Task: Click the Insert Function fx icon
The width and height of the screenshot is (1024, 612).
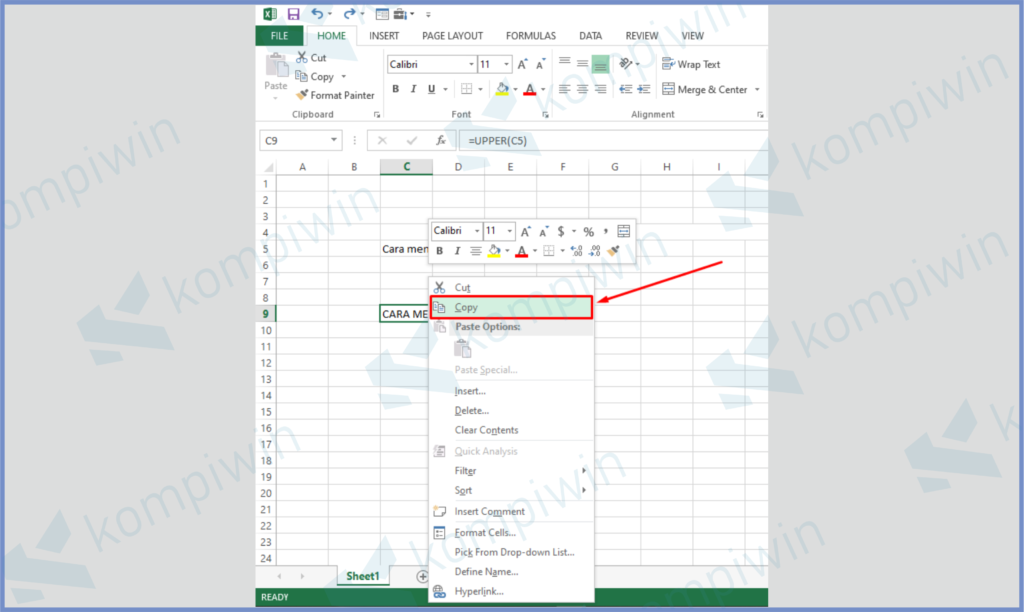Action: click(x=440, y=141)
